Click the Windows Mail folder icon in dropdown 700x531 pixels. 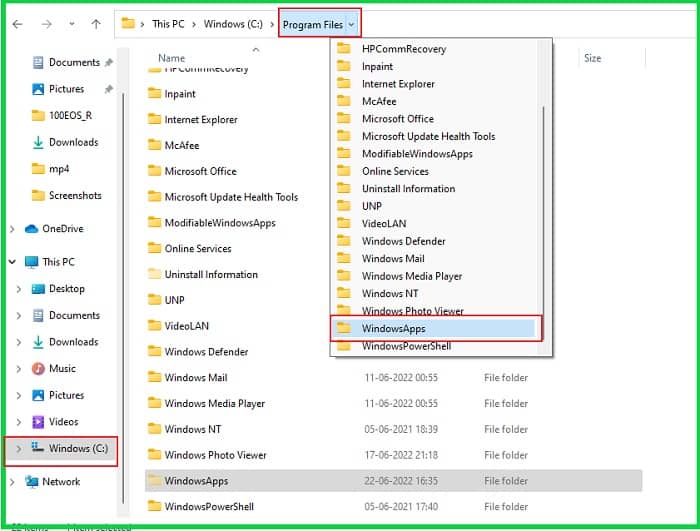tap(344, 258)
